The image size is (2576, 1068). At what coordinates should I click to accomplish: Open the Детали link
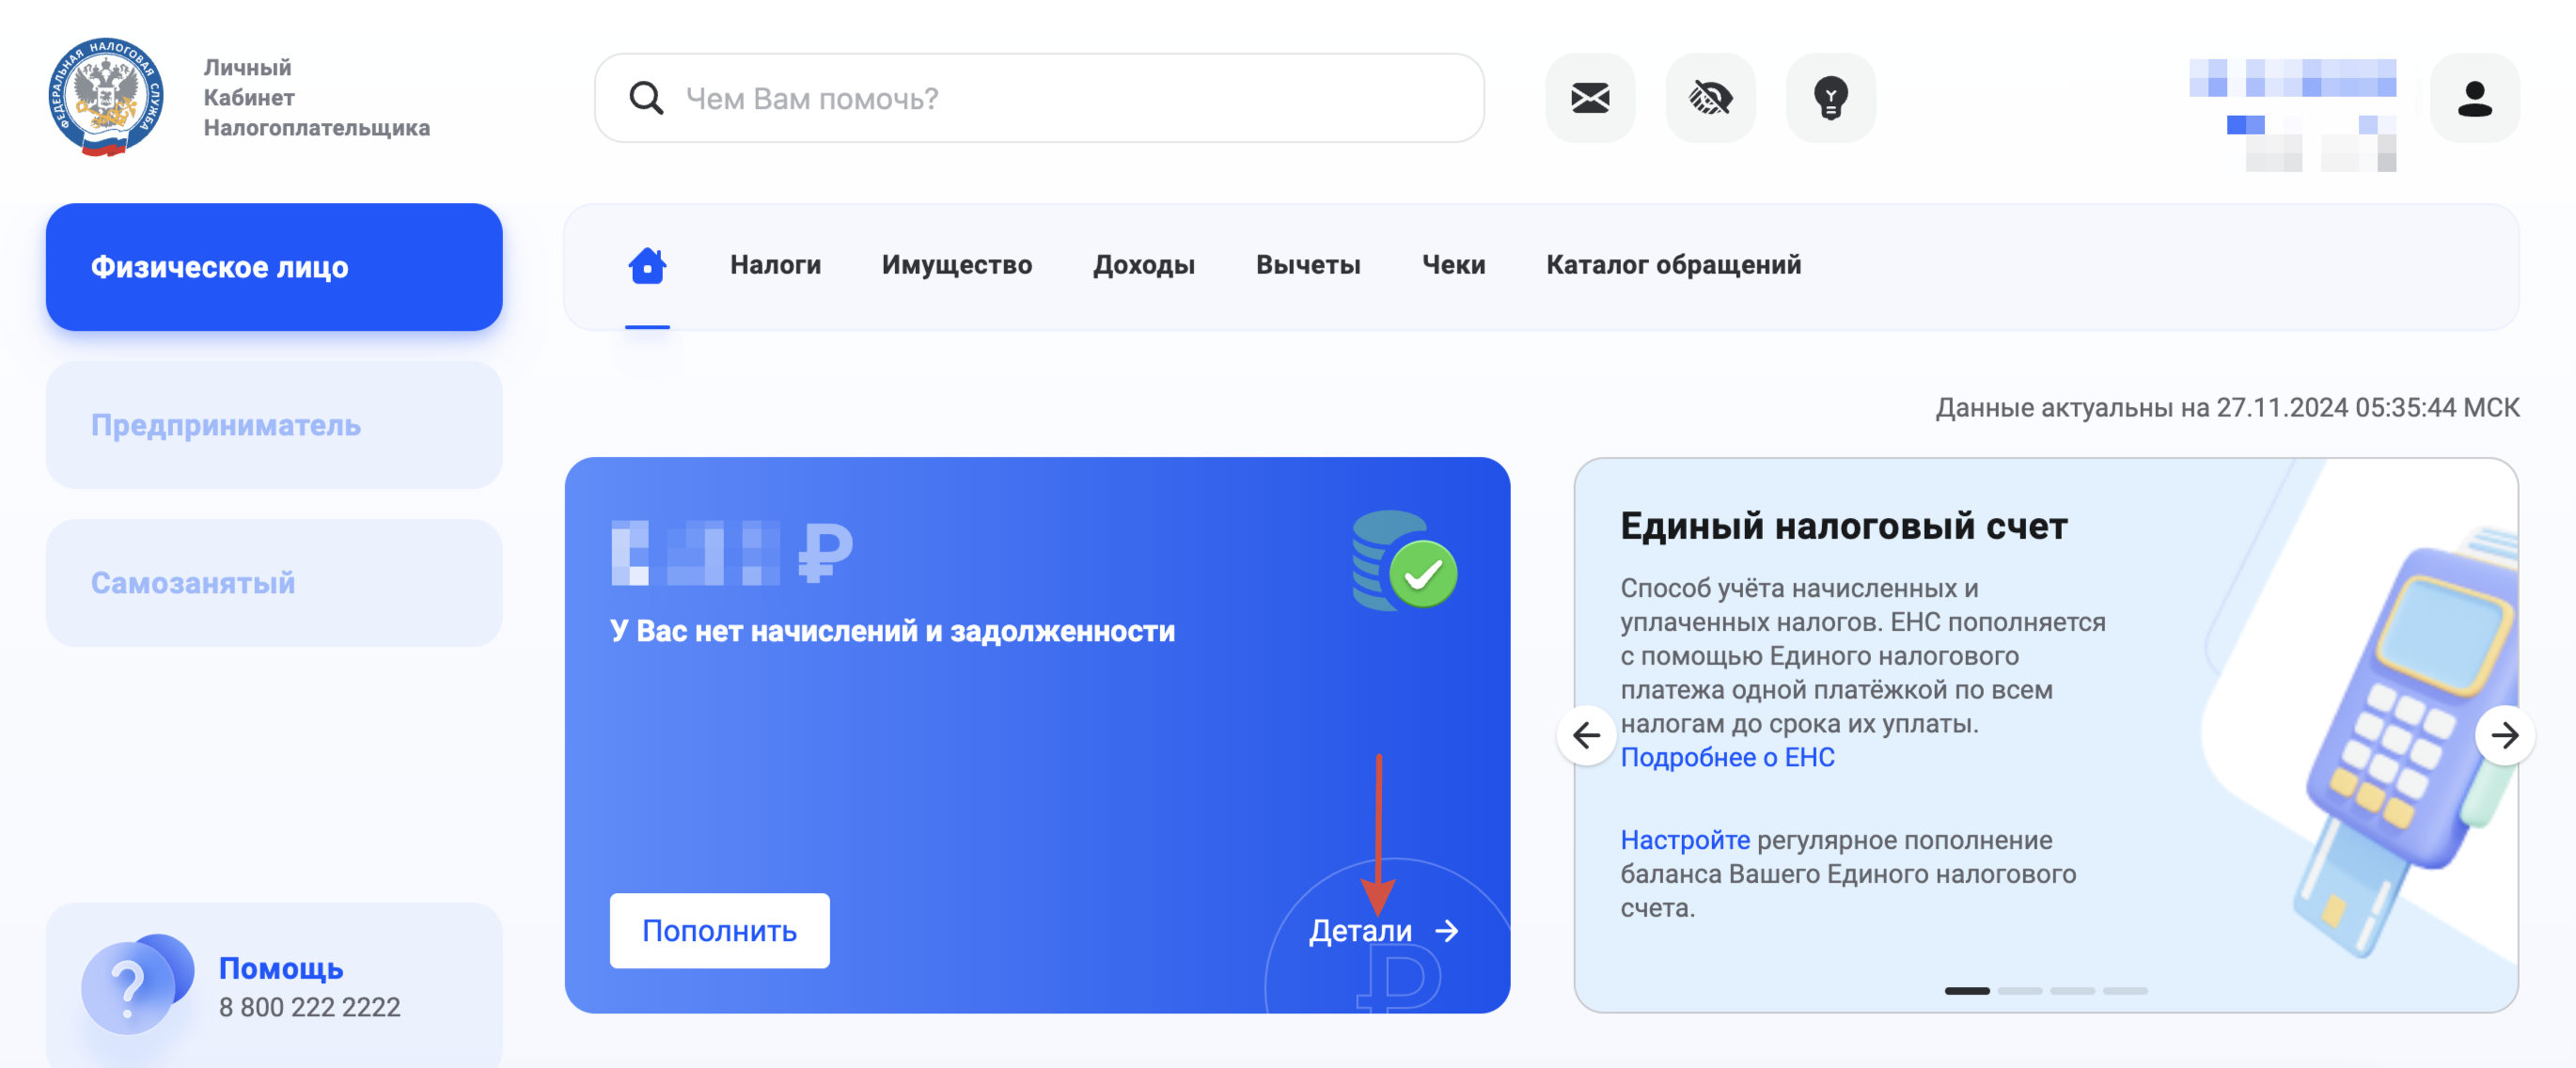pos(1360,931)
